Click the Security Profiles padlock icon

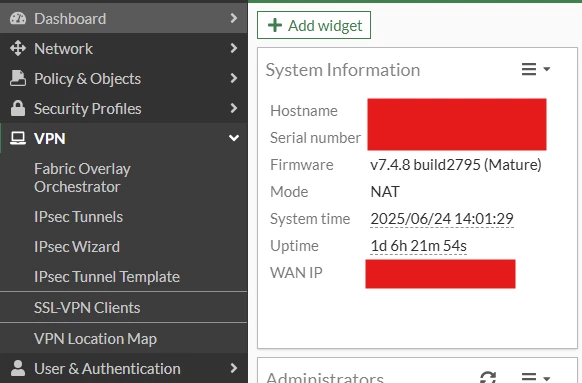(18, 108)
